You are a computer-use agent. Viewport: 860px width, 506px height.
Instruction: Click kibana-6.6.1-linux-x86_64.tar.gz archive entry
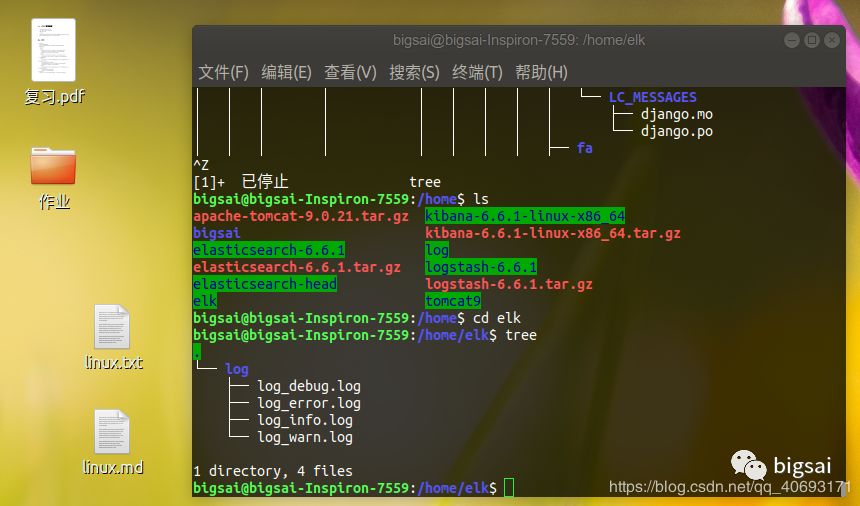[x=553, y=233]
